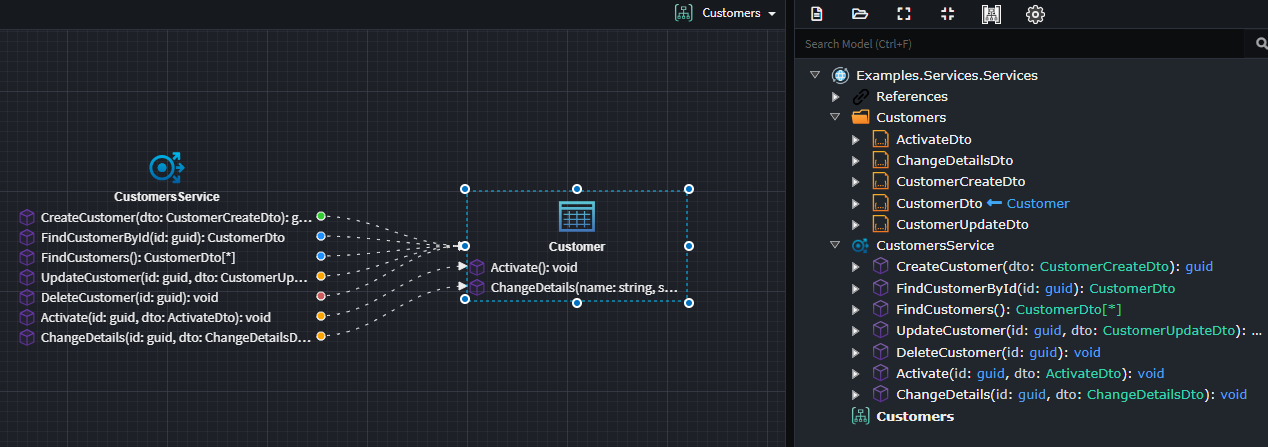Expand the References tree node
The width and height of the screenshot is (1268, 447).
pos(836,97)
